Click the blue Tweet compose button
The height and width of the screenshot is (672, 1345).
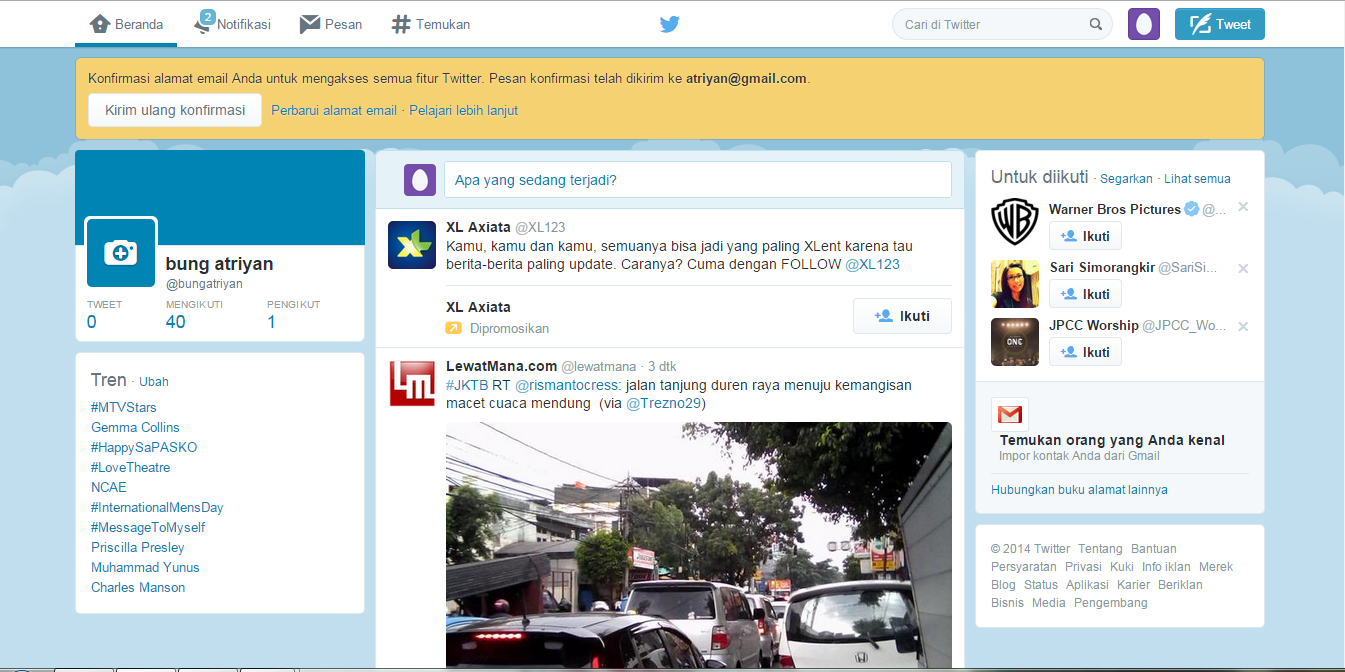click(x=1220, y=24)
